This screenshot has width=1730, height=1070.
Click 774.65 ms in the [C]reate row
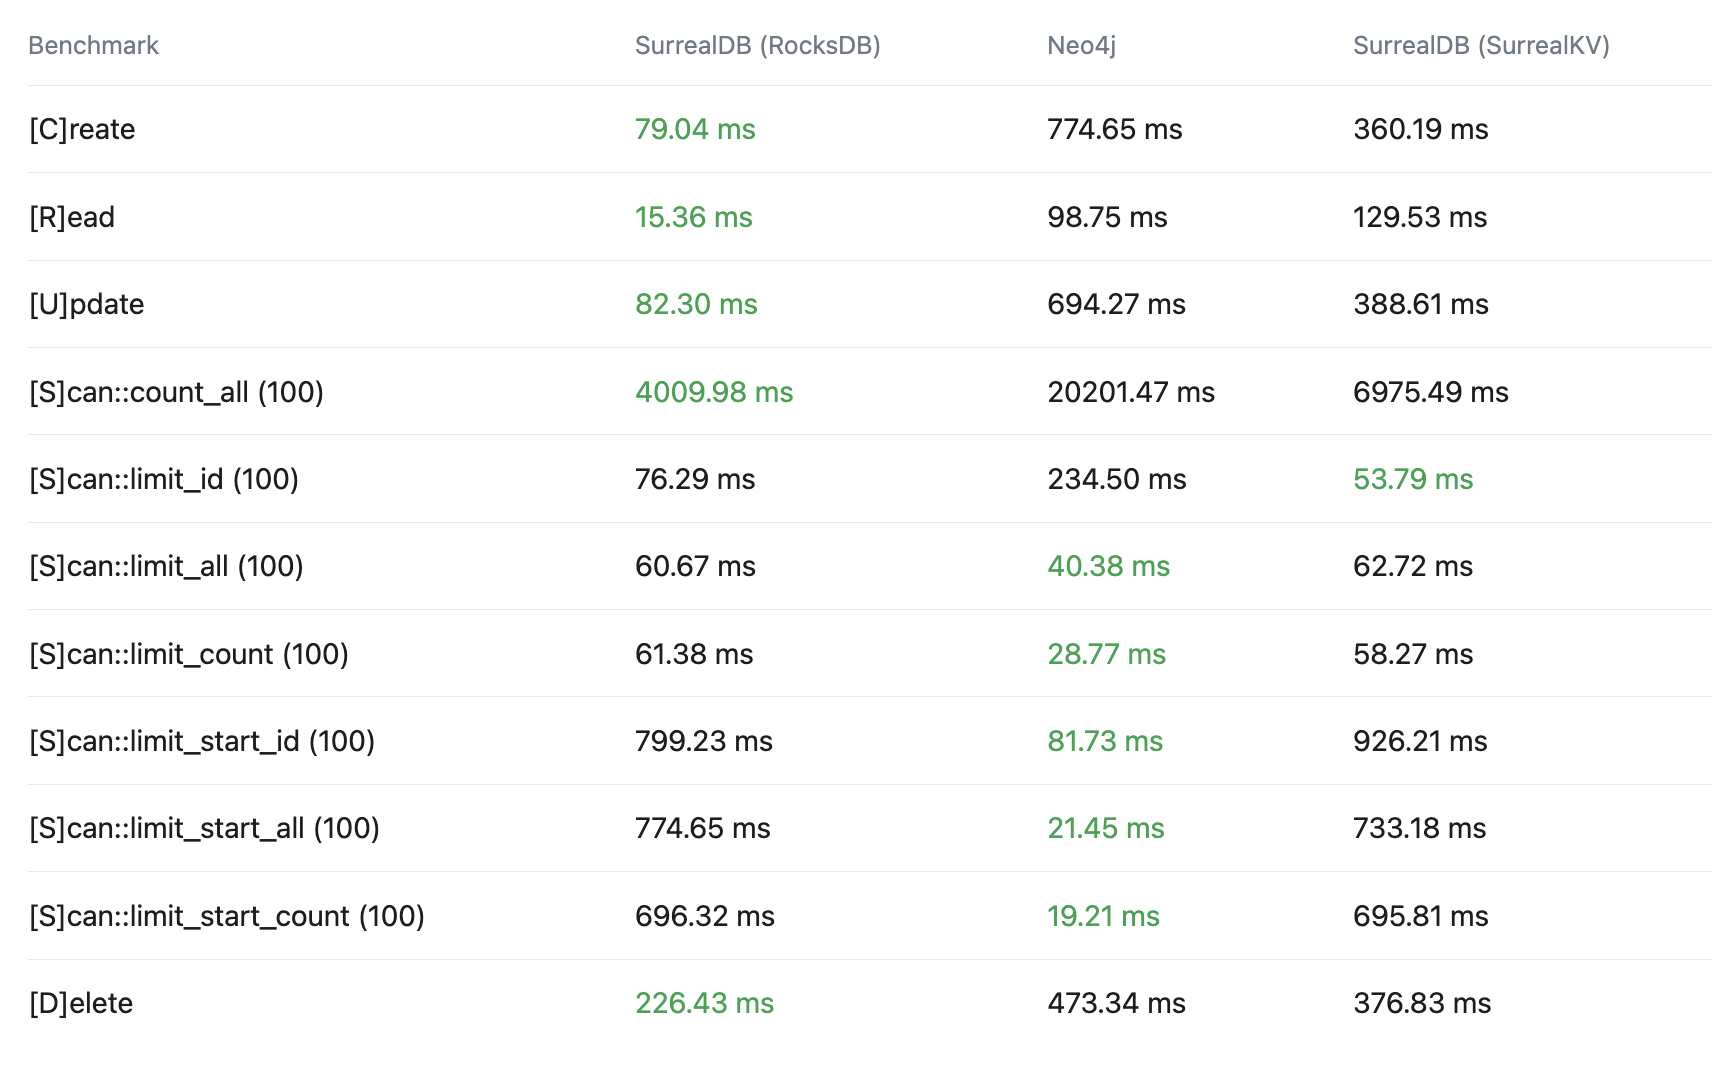pyautogui.click(x=1115, y=129)
